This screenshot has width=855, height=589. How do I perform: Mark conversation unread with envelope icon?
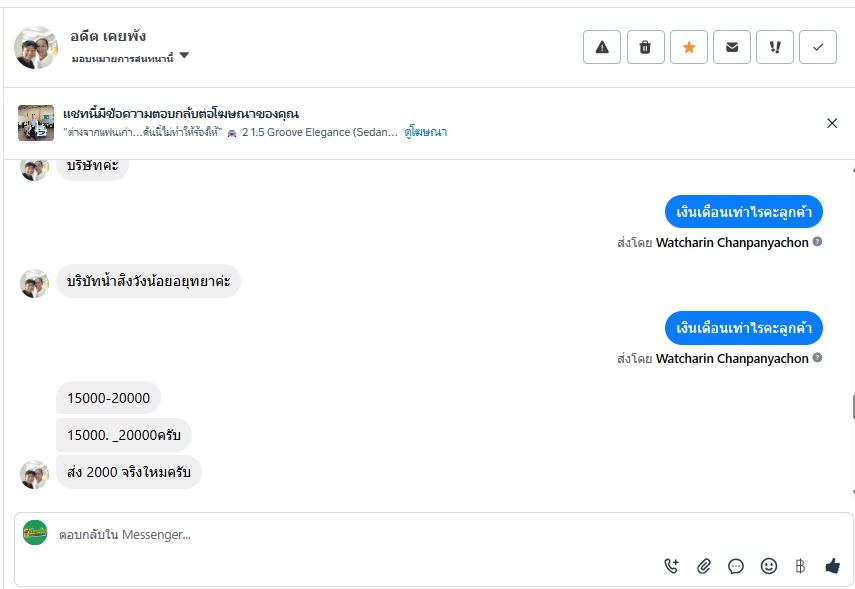(732, 47)
